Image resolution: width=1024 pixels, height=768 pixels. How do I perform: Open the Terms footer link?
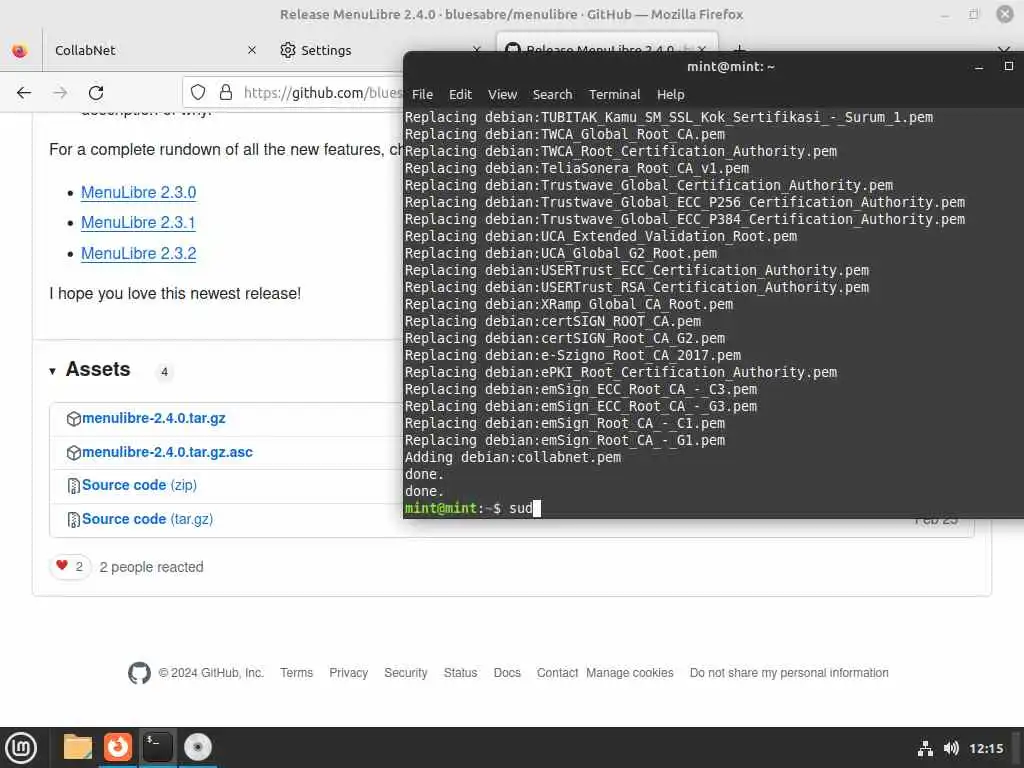[x=296, y=673]
